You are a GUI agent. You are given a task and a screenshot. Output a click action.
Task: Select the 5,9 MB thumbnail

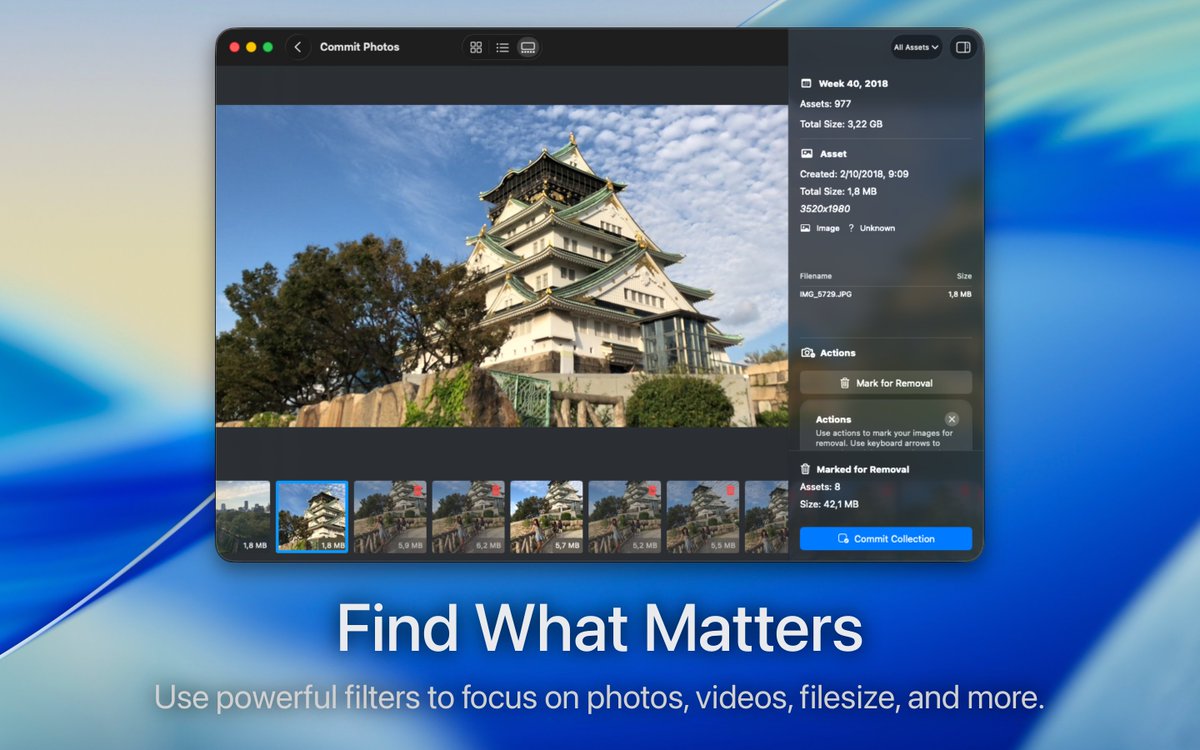(390, 517)
